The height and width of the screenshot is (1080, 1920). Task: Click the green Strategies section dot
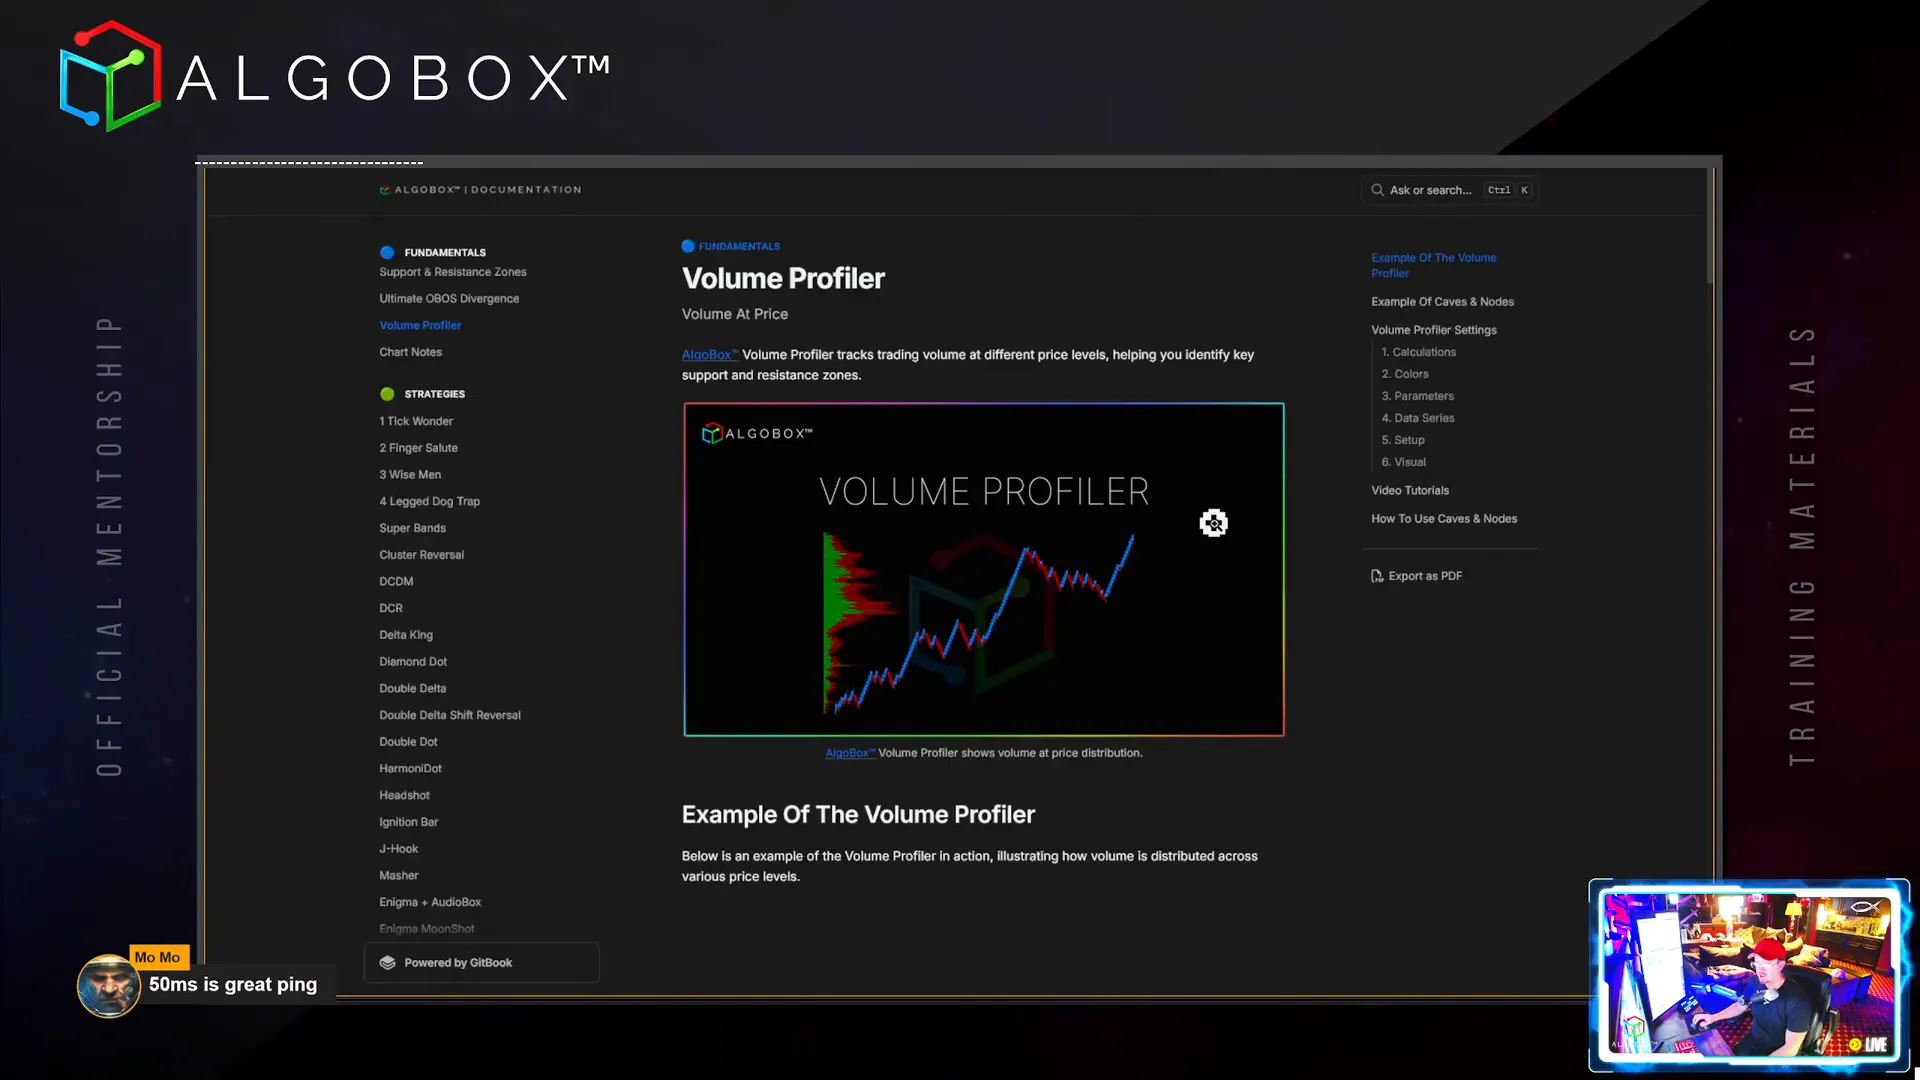[387, 394]
